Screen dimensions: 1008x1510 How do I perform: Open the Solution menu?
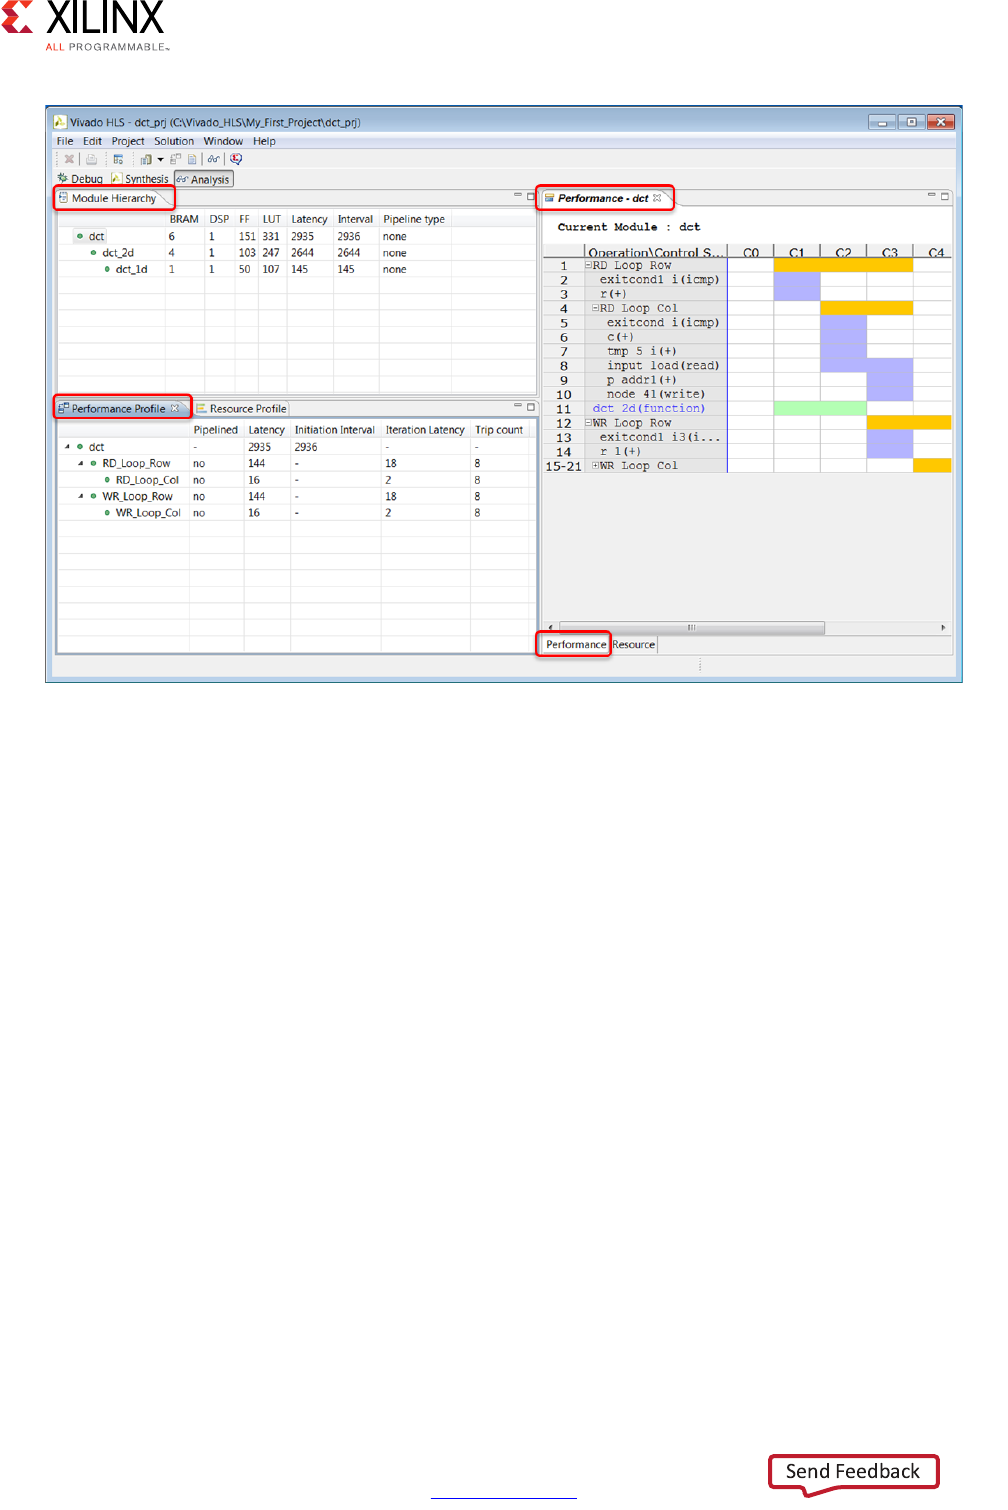[x=174, y=141]
